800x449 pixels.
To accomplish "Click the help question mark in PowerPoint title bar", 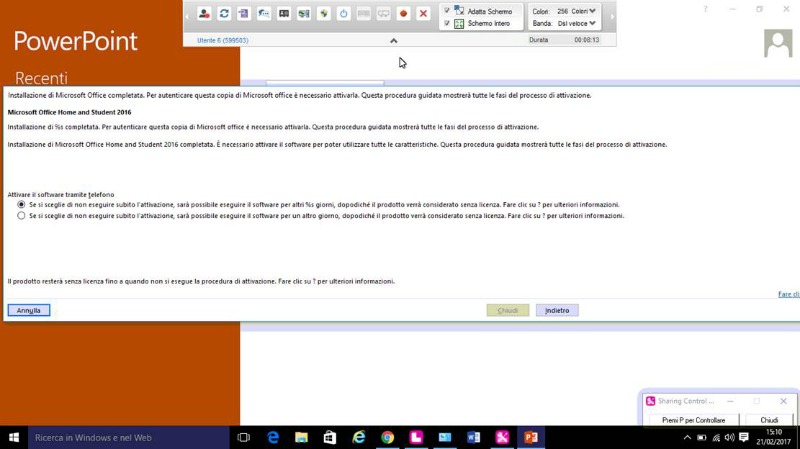I will pyautogui.click(x=706, y=9).
